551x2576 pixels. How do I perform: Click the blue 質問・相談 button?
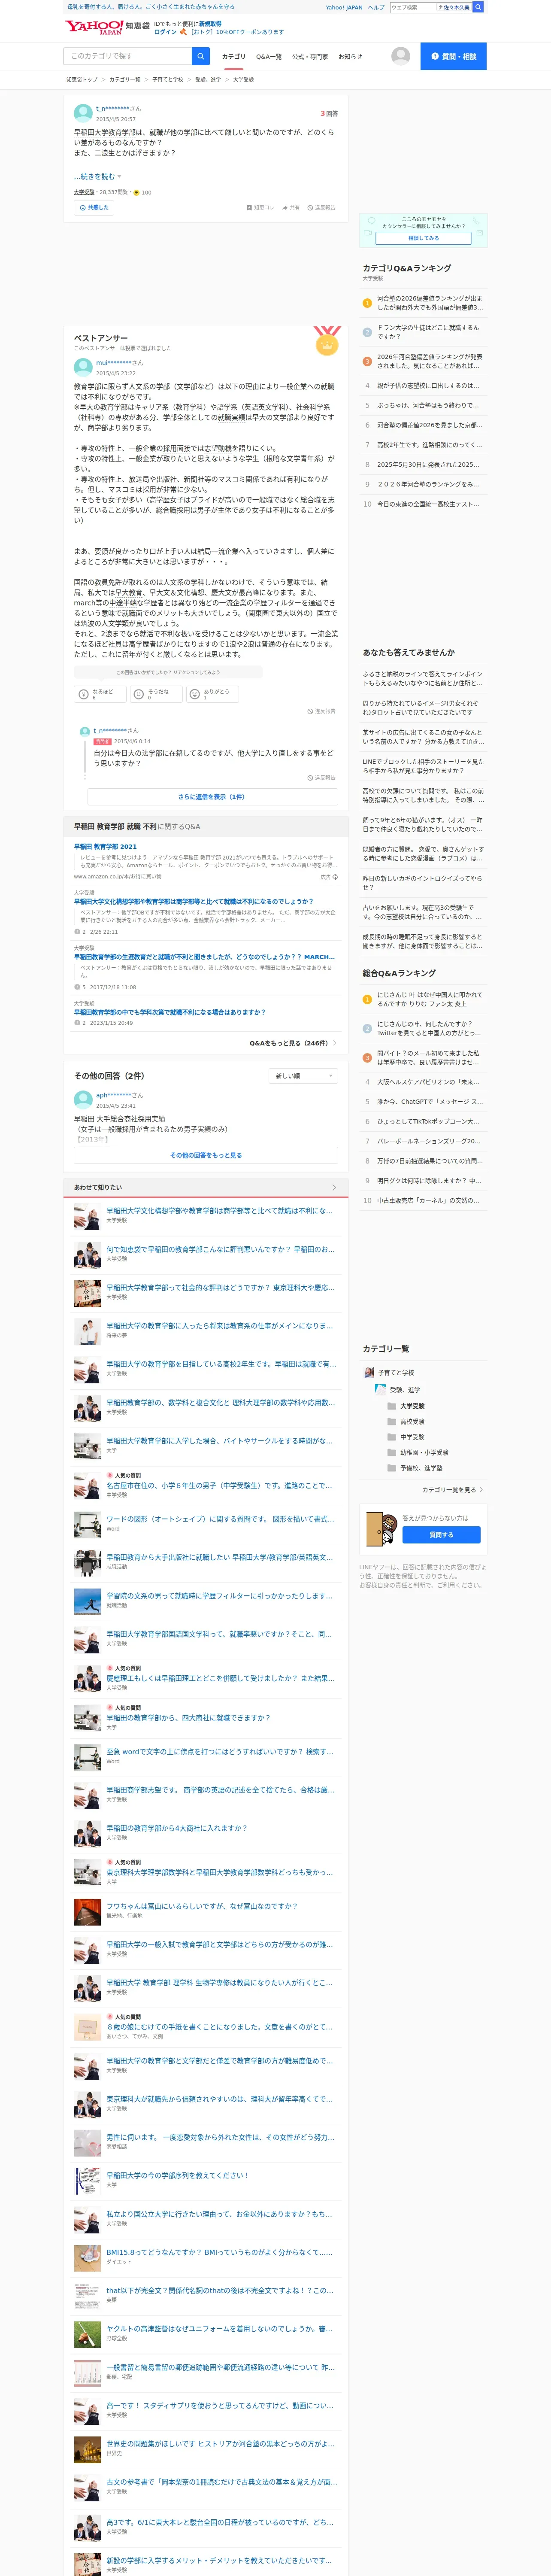(x=453, y=56)
